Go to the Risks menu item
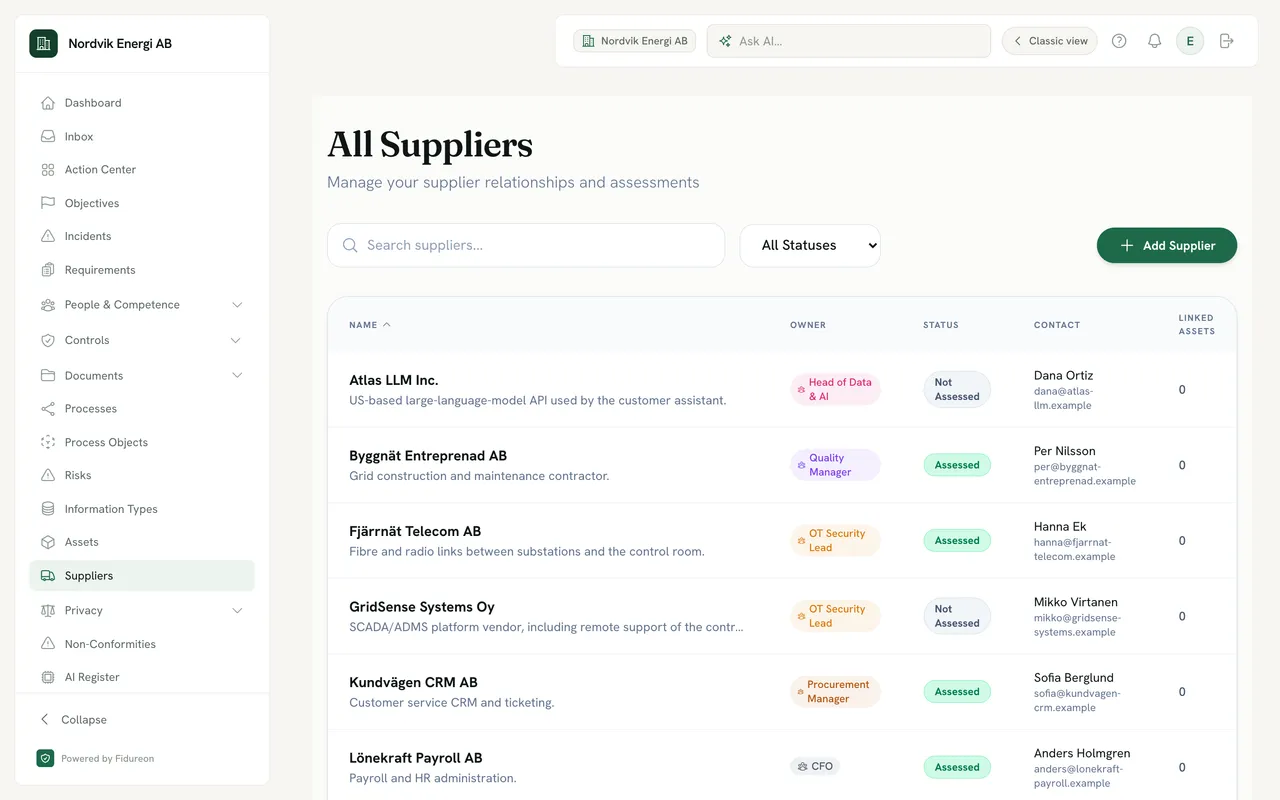 pos(142,475)
